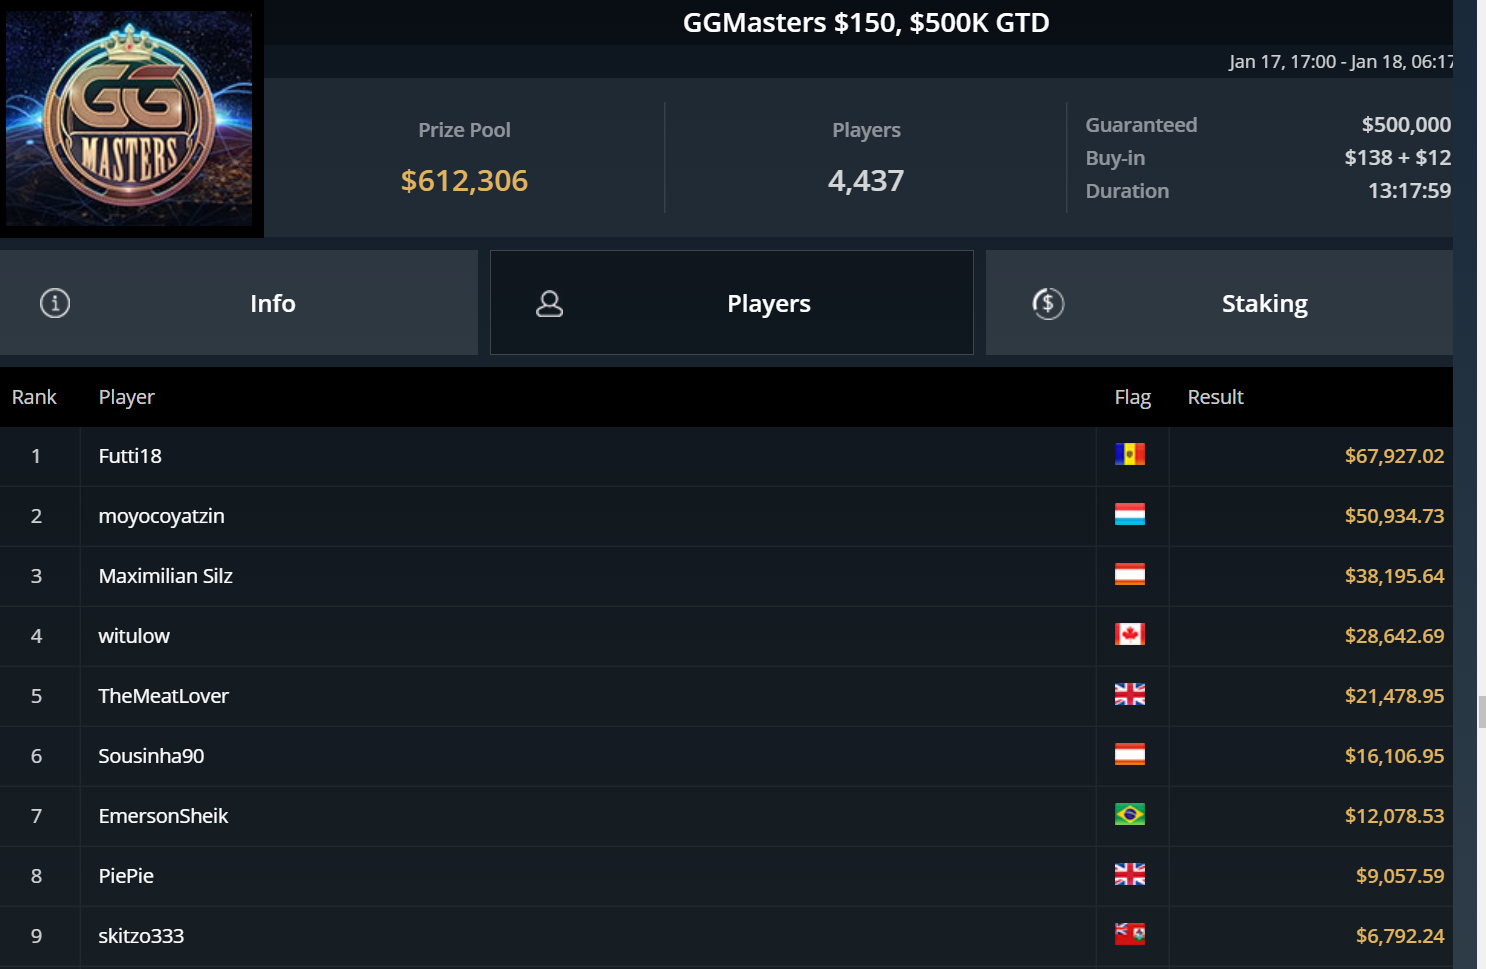Viewport: 1486px width, 969px height.
Task: Click the Canadian flag next to witulow
Action: tap(1129, 635)
